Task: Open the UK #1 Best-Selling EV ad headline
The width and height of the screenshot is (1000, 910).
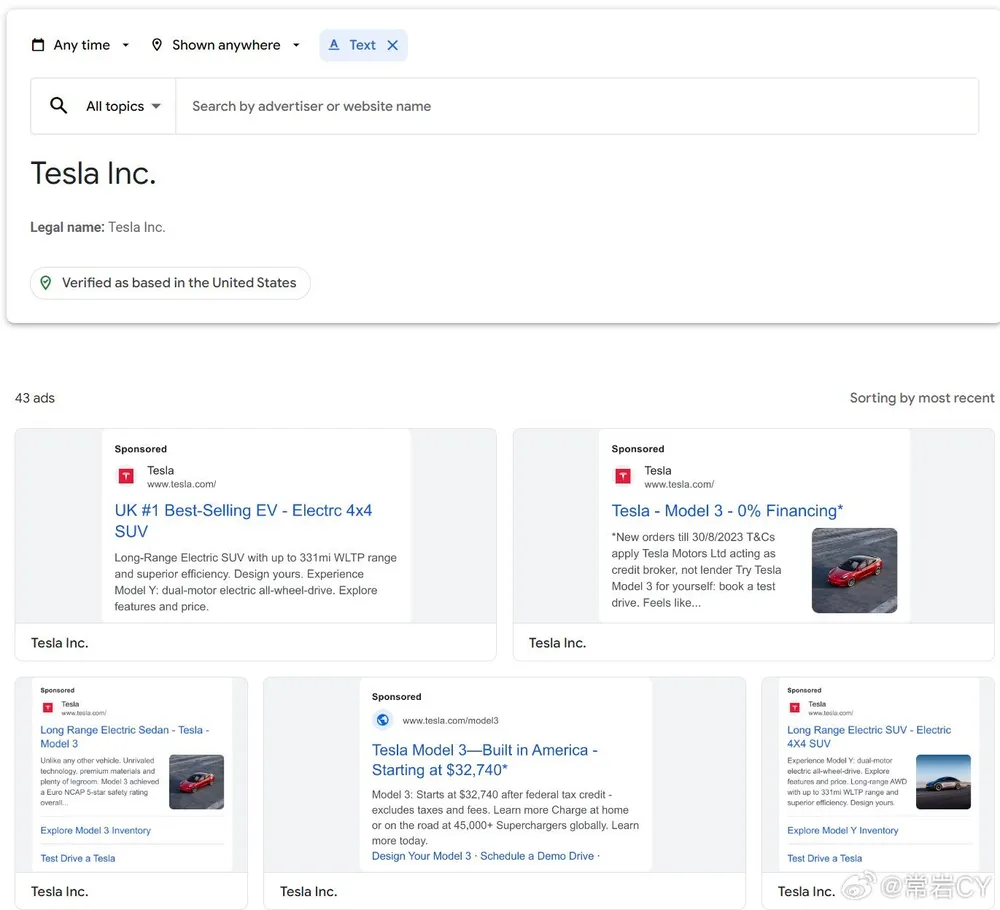Action: pos(243,520)
